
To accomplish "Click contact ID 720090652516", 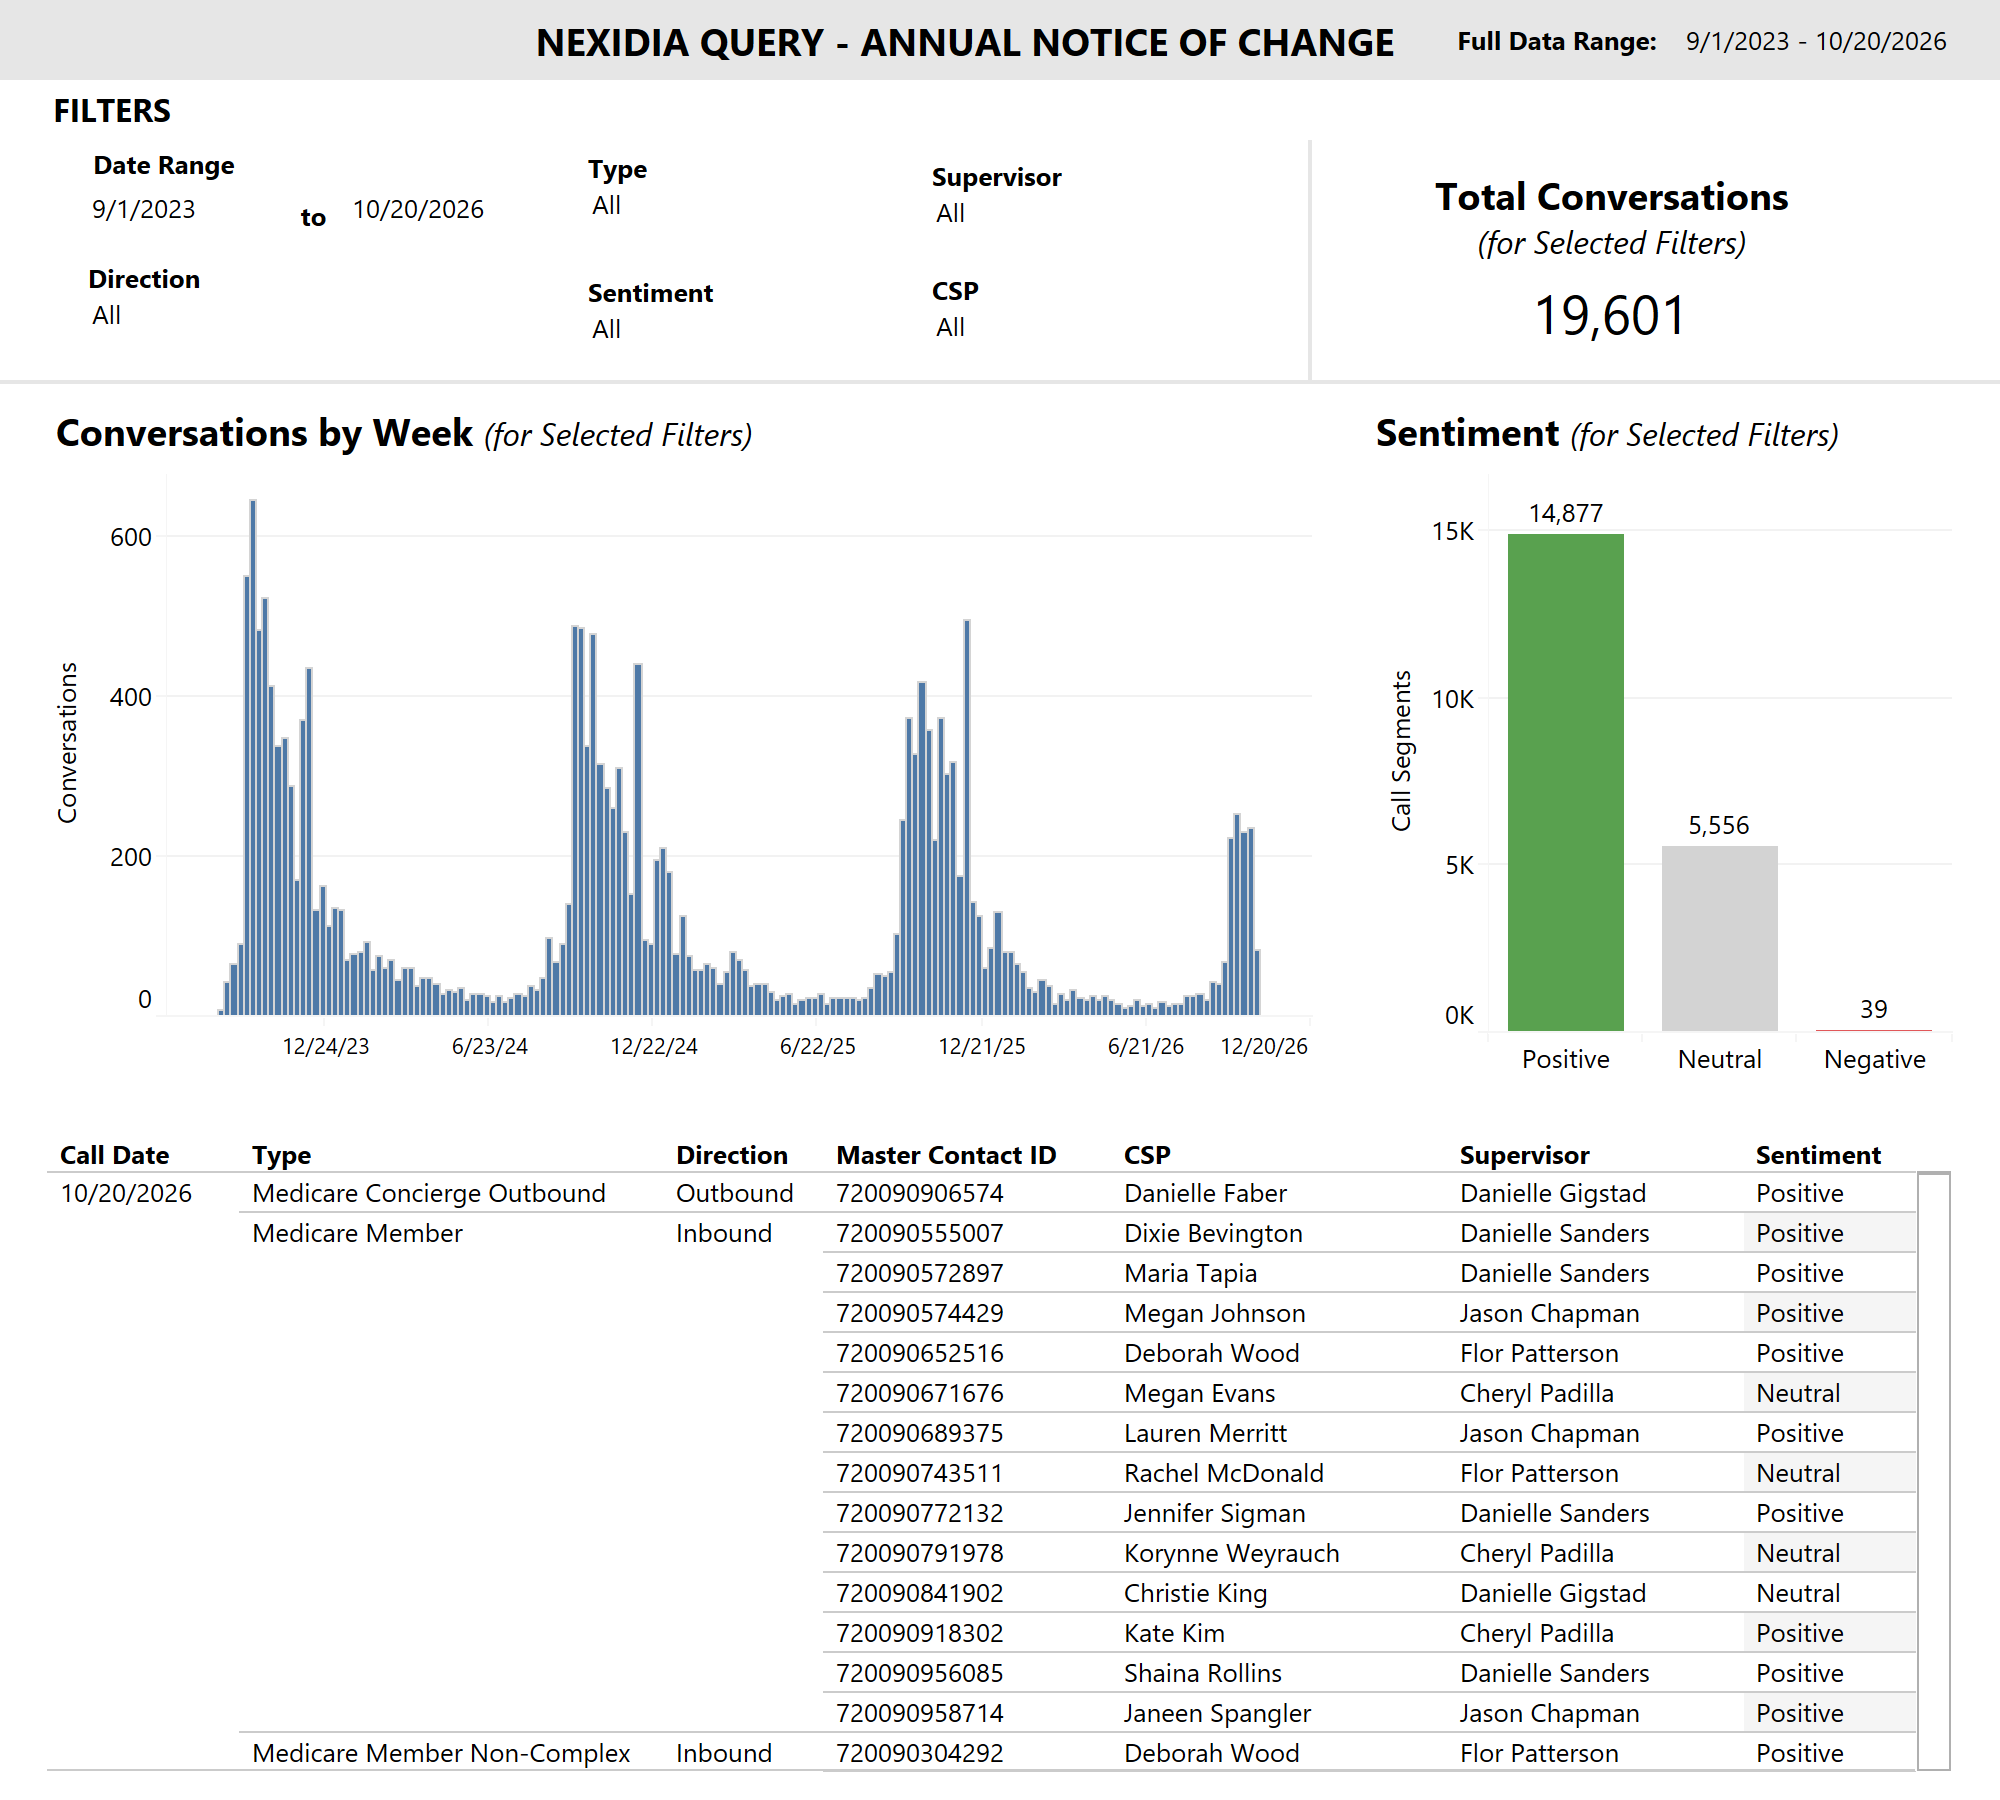I will (920, 1353).
